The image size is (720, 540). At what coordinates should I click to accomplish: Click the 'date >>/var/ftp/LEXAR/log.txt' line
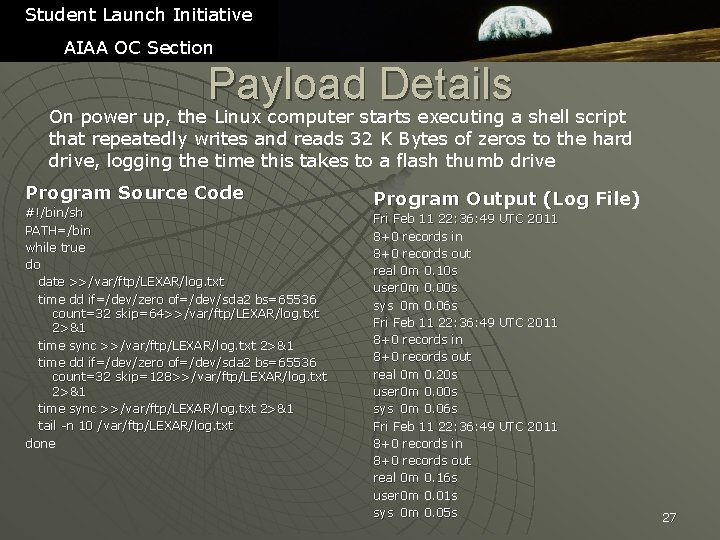click(131, 281)
